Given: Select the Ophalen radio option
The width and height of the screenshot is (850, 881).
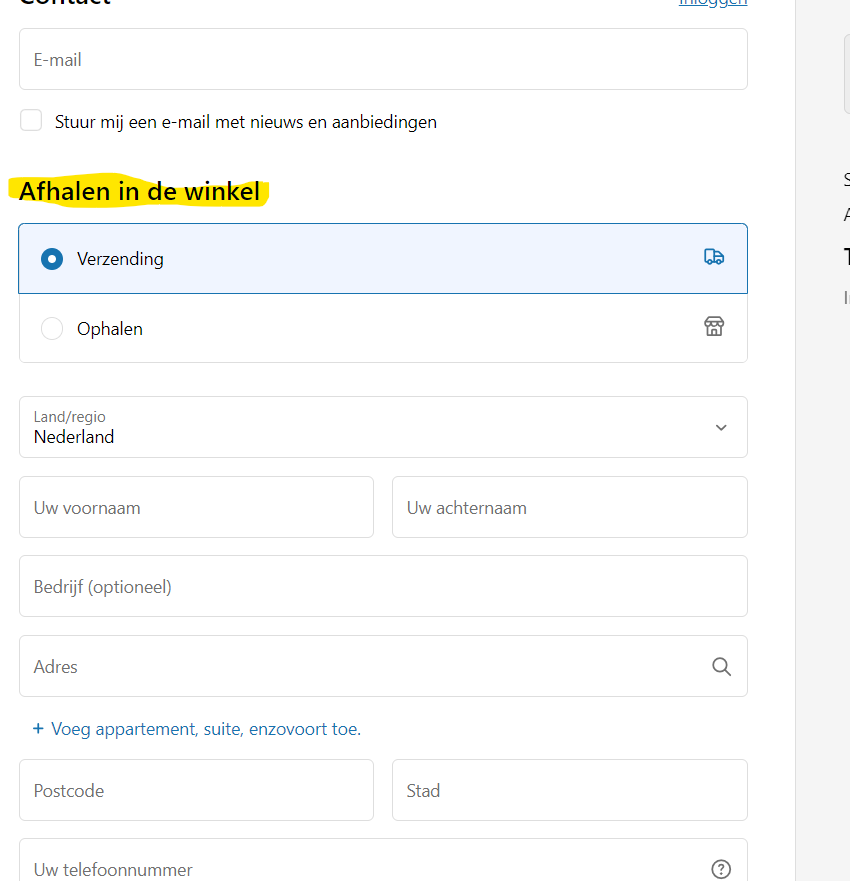Looking at the screenshot, I should (52, 329).
